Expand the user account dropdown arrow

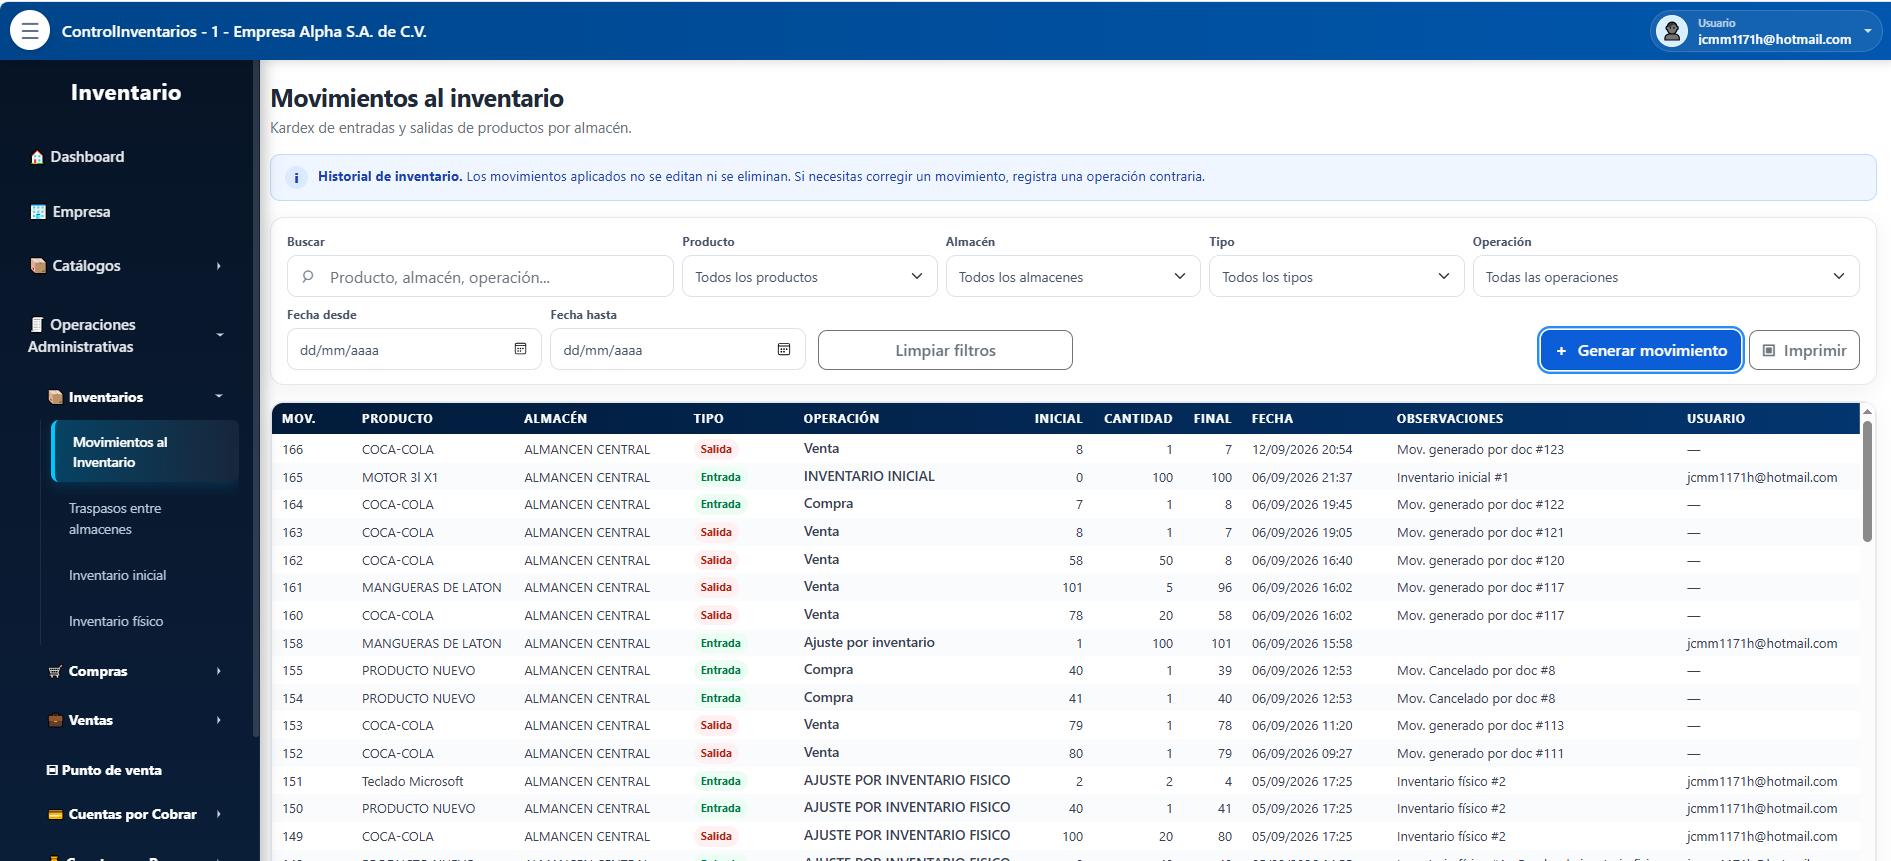coord(1868,31)
